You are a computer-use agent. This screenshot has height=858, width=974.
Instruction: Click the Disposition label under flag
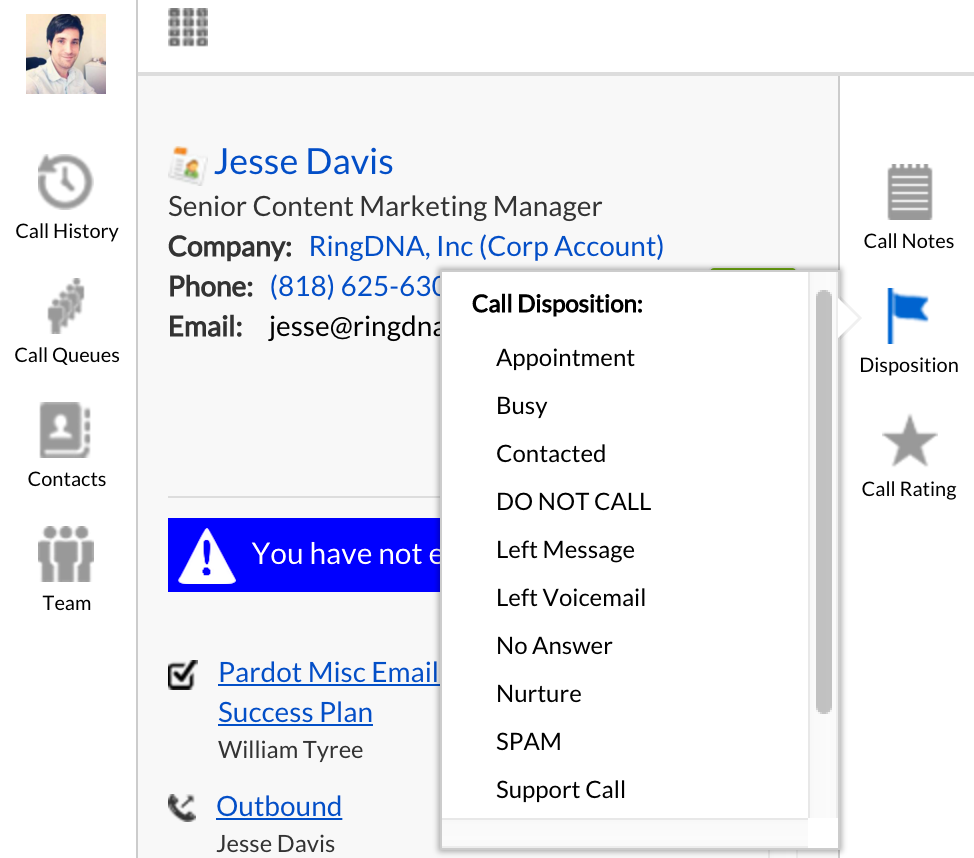point(909,365)
